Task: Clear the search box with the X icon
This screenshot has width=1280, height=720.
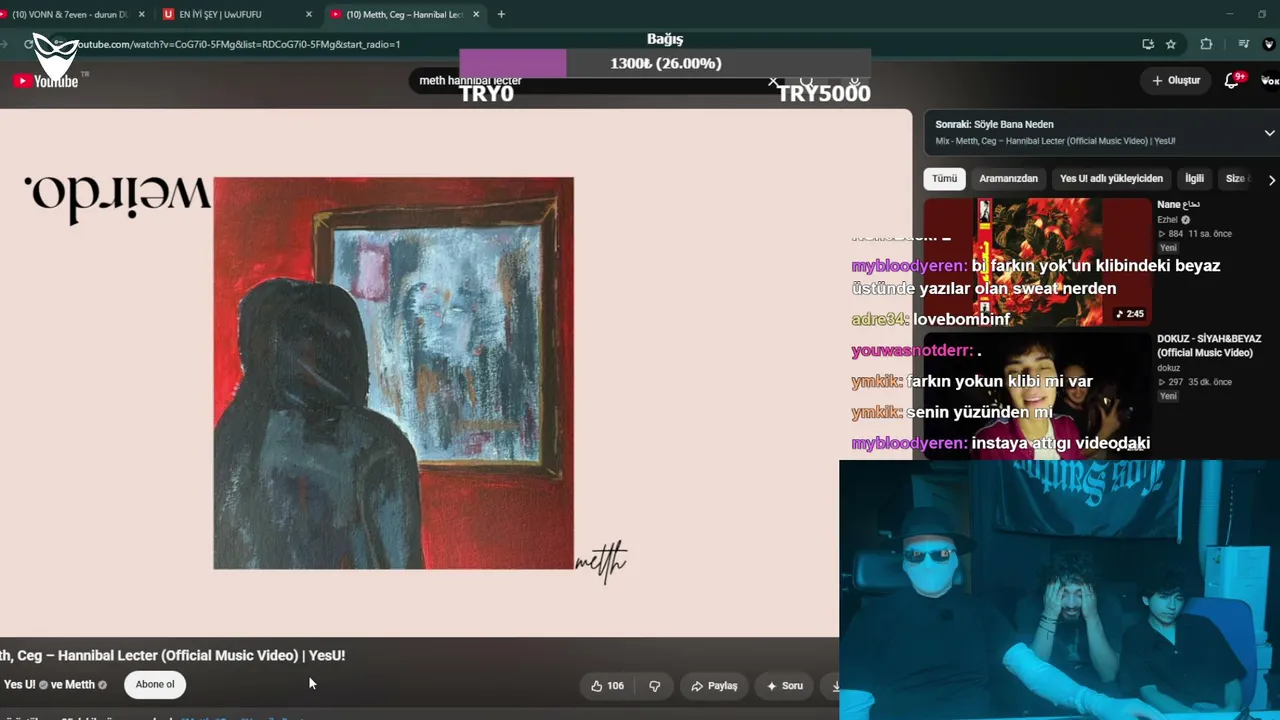Action: tap(773, 81)
